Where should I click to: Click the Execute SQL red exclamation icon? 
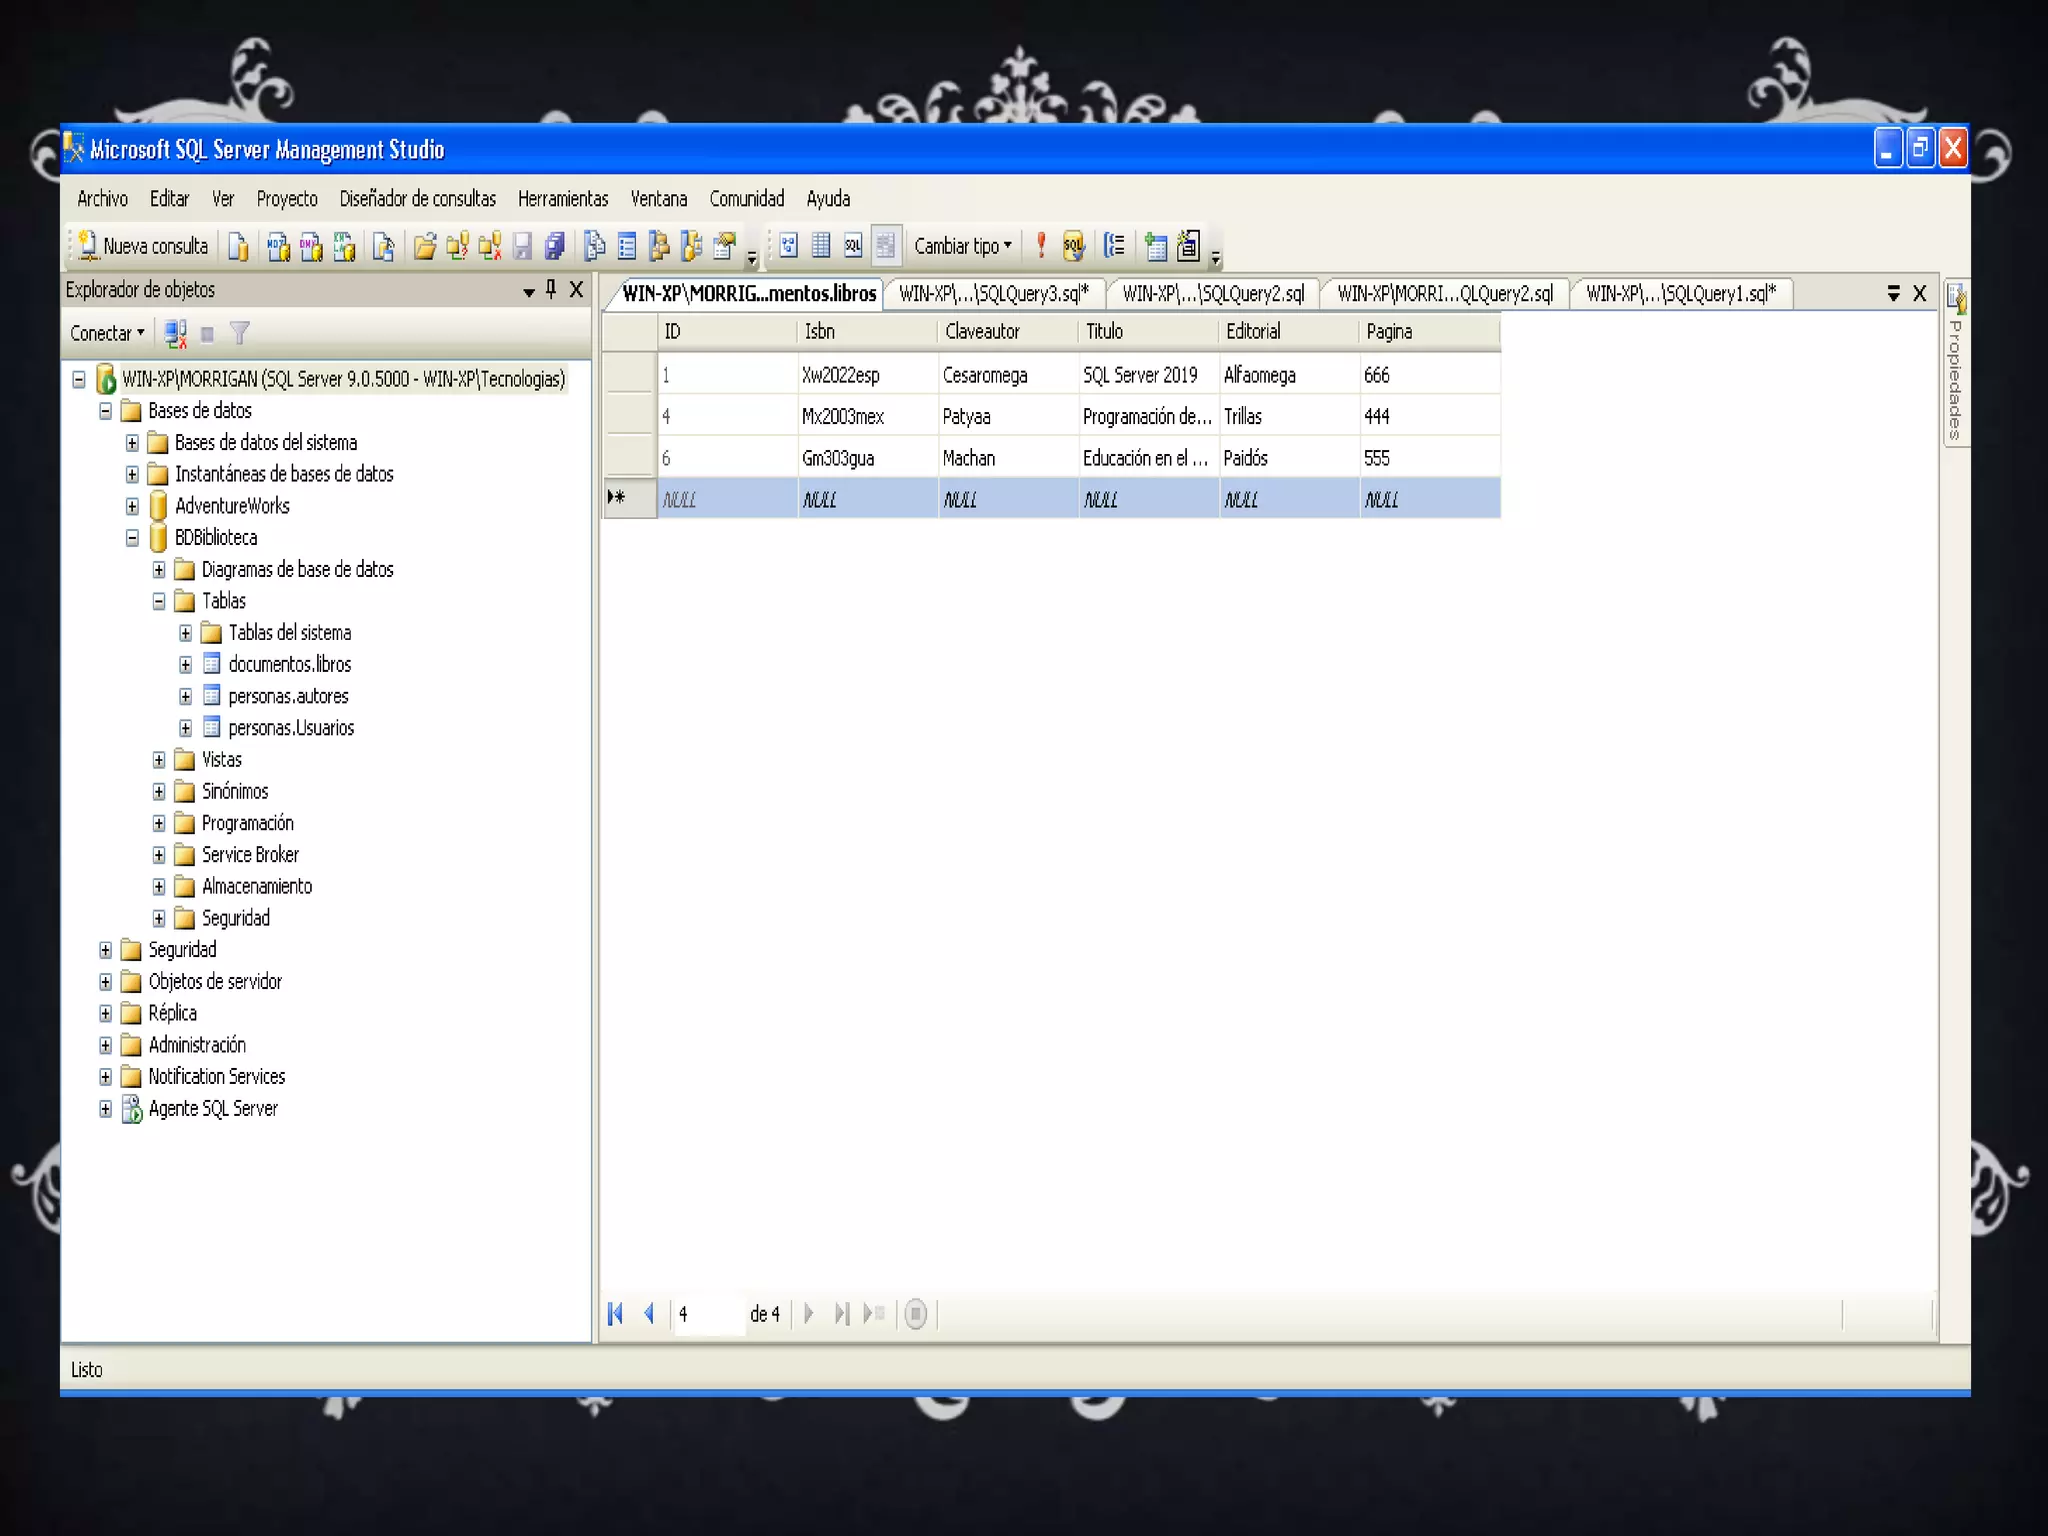(1041, 246)
